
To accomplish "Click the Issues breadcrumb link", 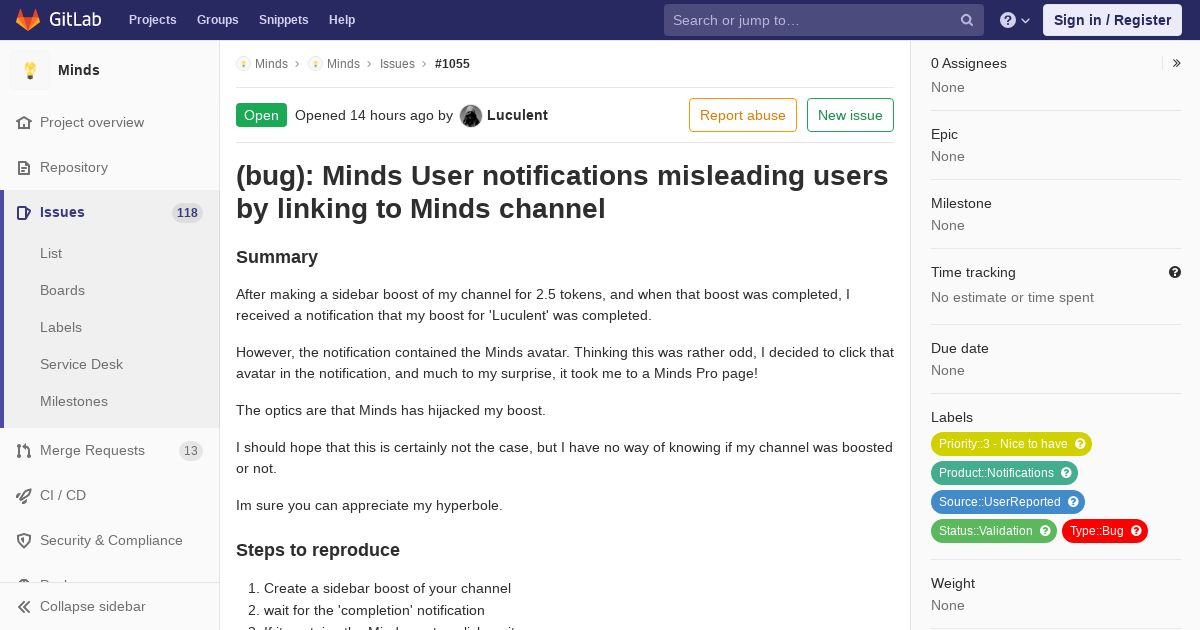I will coord(397,63).
